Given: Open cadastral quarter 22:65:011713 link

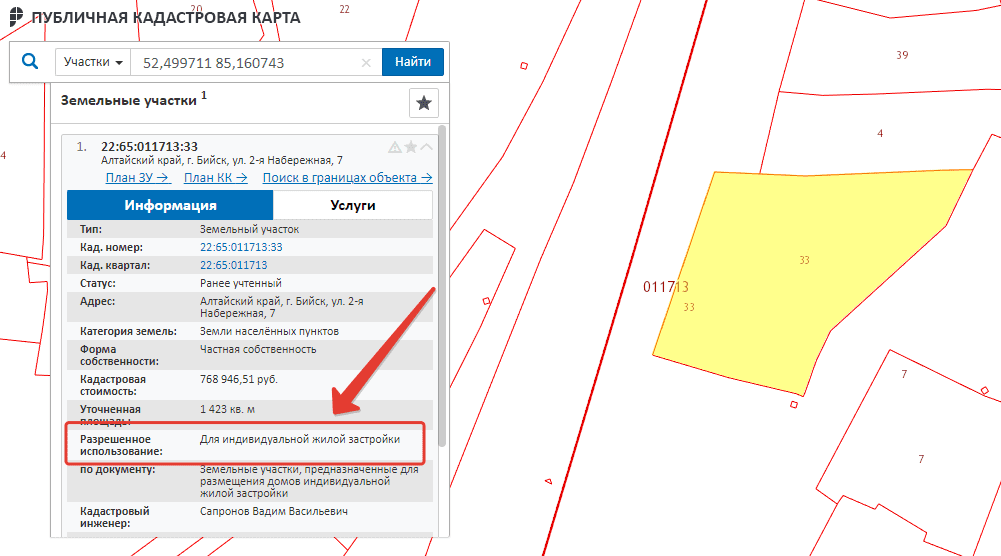Looking at the screenshot, I should click(233, 265).
